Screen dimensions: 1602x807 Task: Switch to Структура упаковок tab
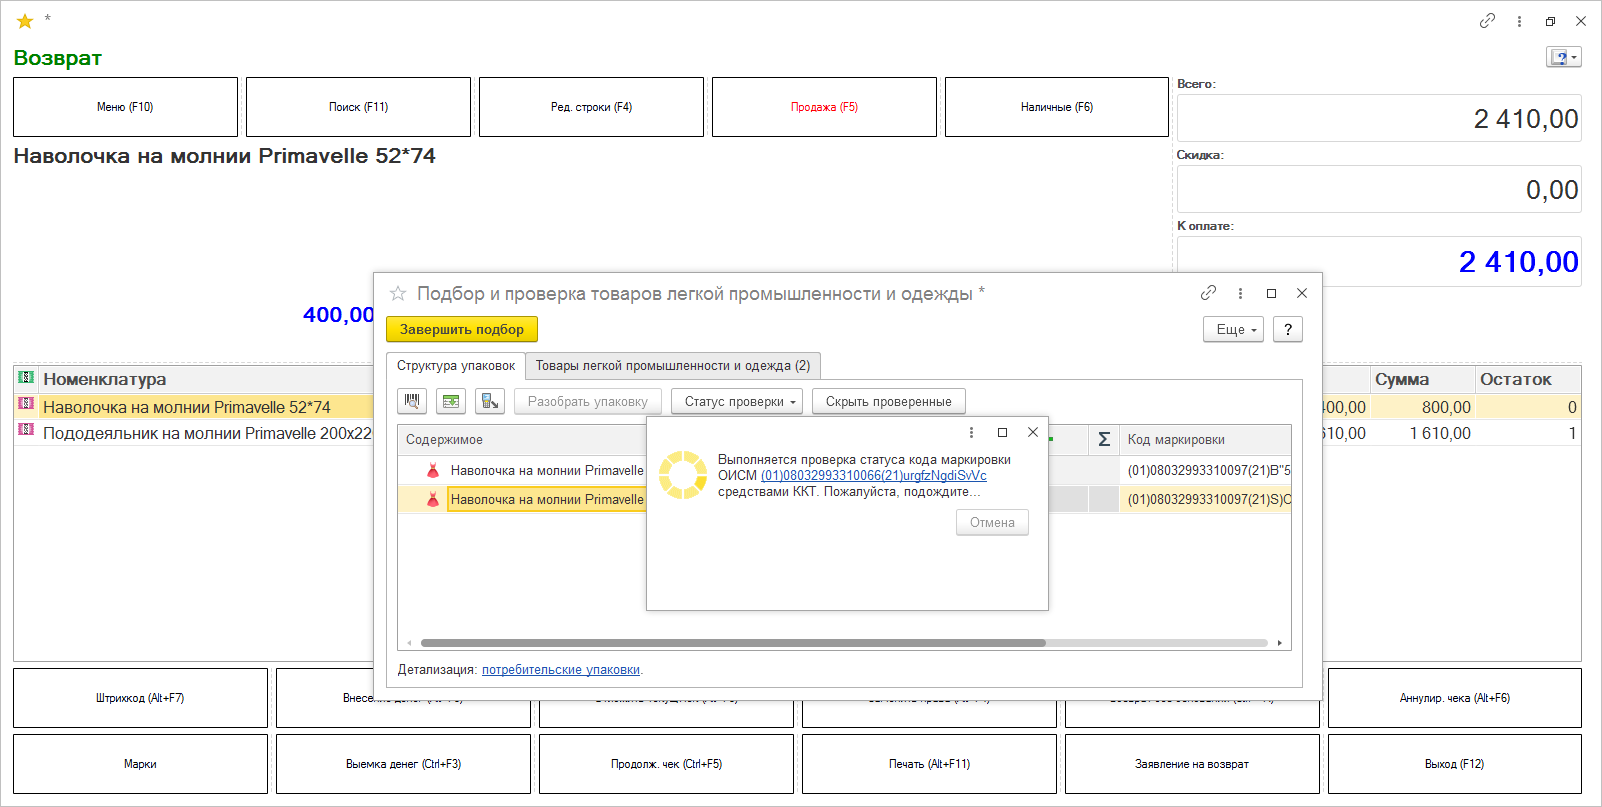pos(456,366)
